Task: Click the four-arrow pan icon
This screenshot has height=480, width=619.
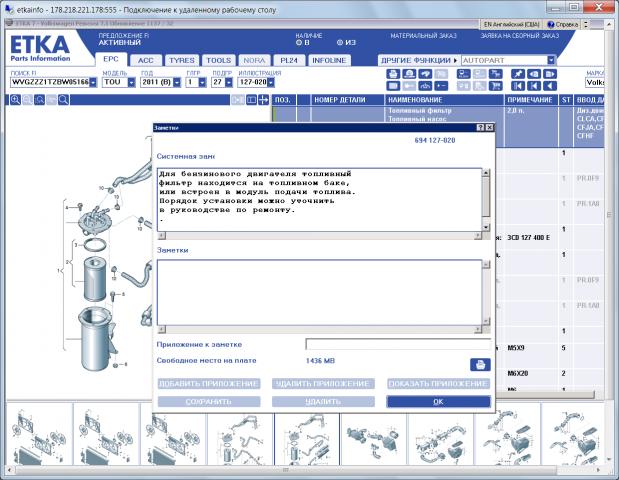Action: 263,100
